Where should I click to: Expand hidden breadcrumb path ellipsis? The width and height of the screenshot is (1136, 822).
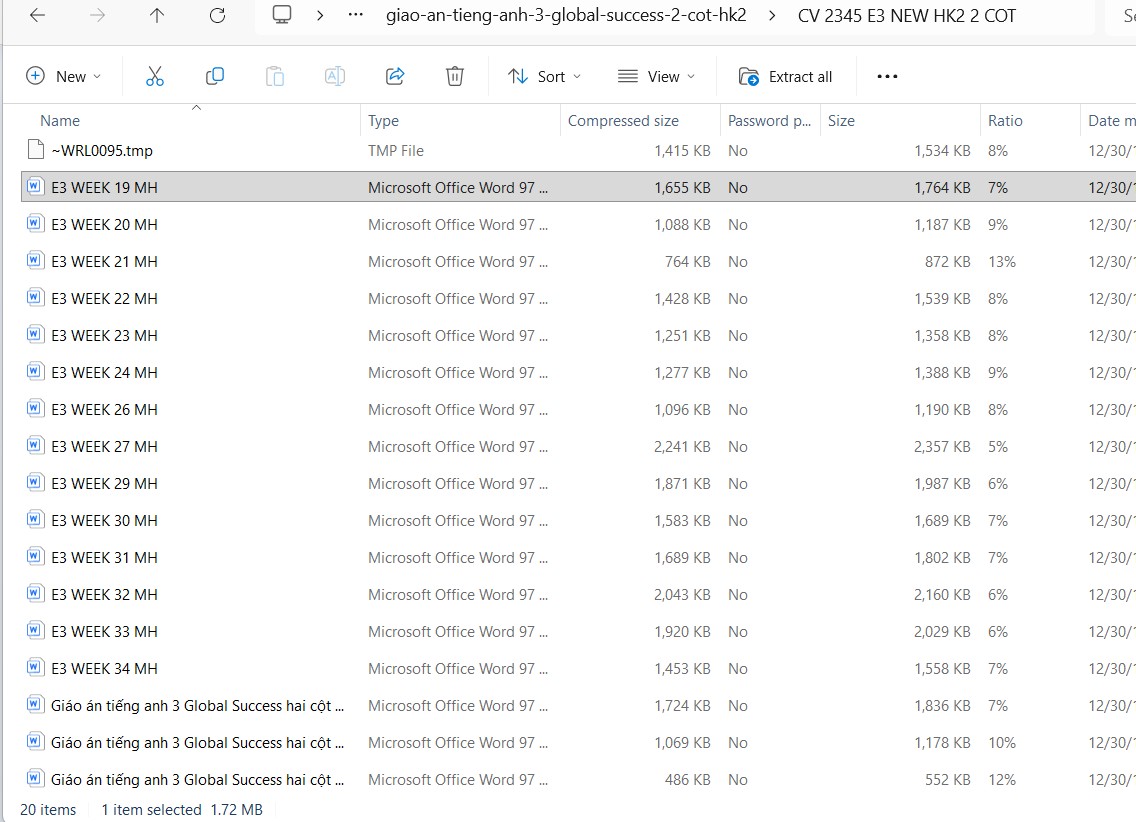pyautogui.click(x=355, y=16)
